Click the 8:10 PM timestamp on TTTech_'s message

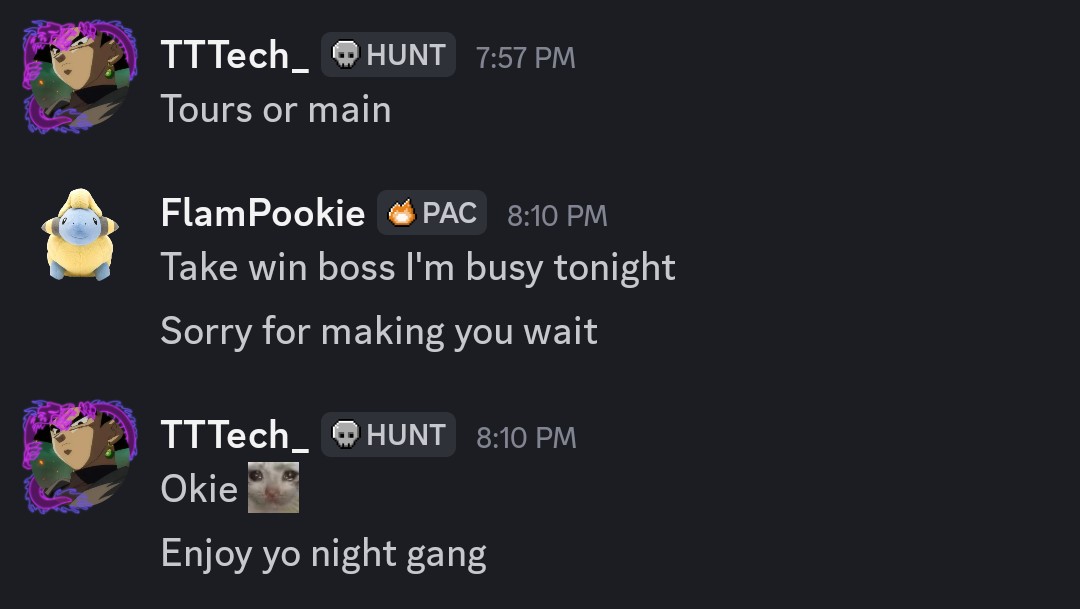tap(526, 438)
